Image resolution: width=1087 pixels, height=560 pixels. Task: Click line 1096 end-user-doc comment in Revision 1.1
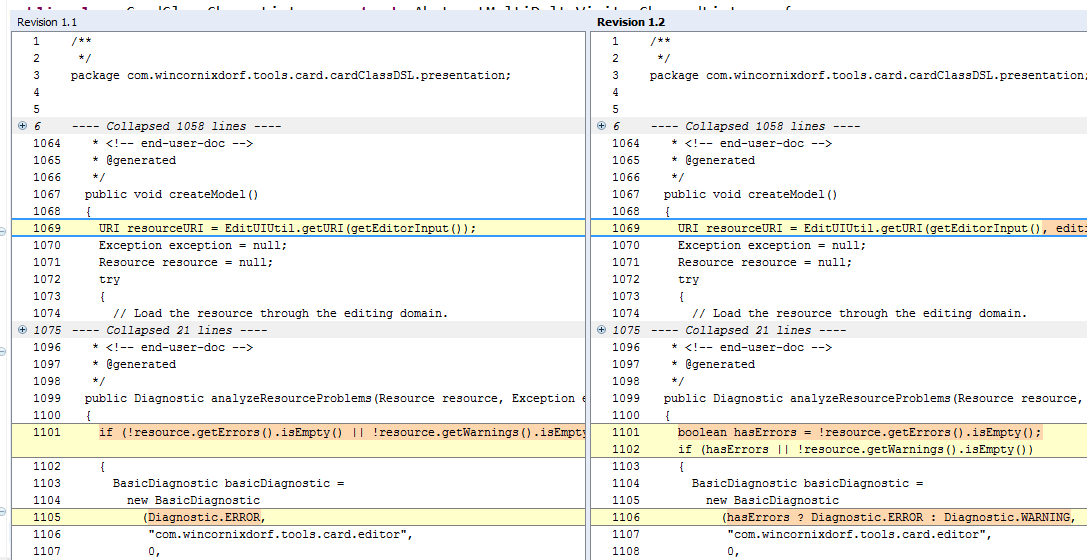[x=173, y=347]
